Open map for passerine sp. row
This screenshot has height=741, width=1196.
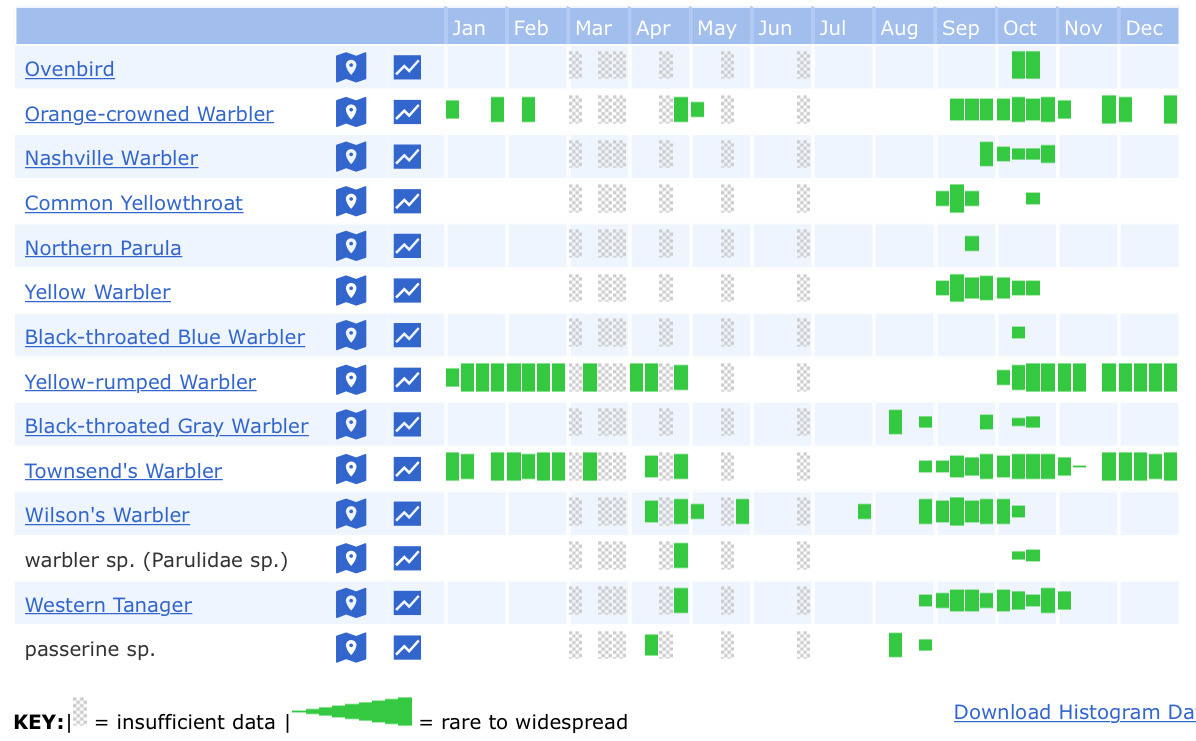point(351,648)
